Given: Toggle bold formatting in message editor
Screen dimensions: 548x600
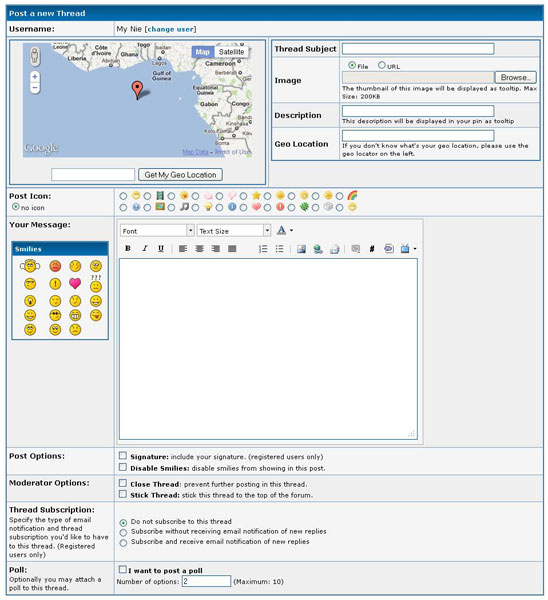Looking at the screenshot, I should coord(128,248).
